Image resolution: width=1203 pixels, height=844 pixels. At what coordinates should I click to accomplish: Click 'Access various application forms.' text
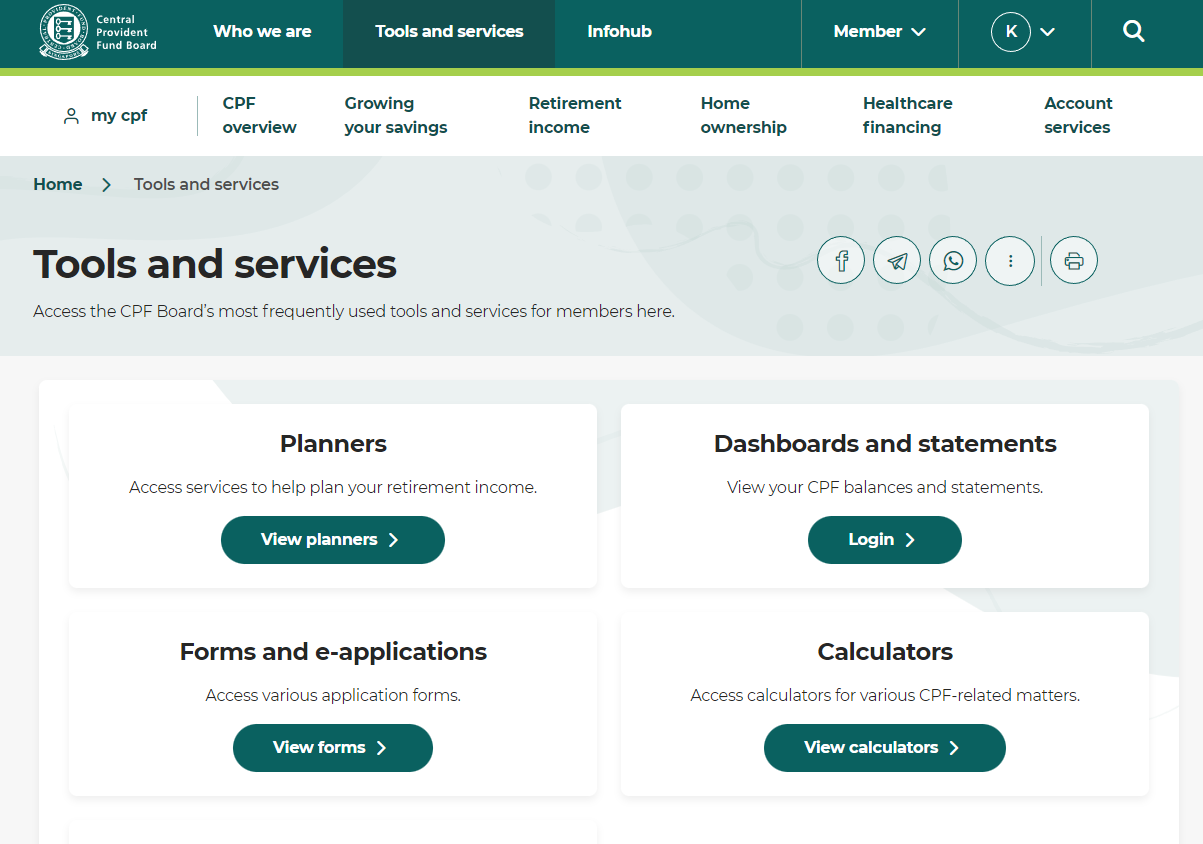pyautogui.click(x=333, y=696)
